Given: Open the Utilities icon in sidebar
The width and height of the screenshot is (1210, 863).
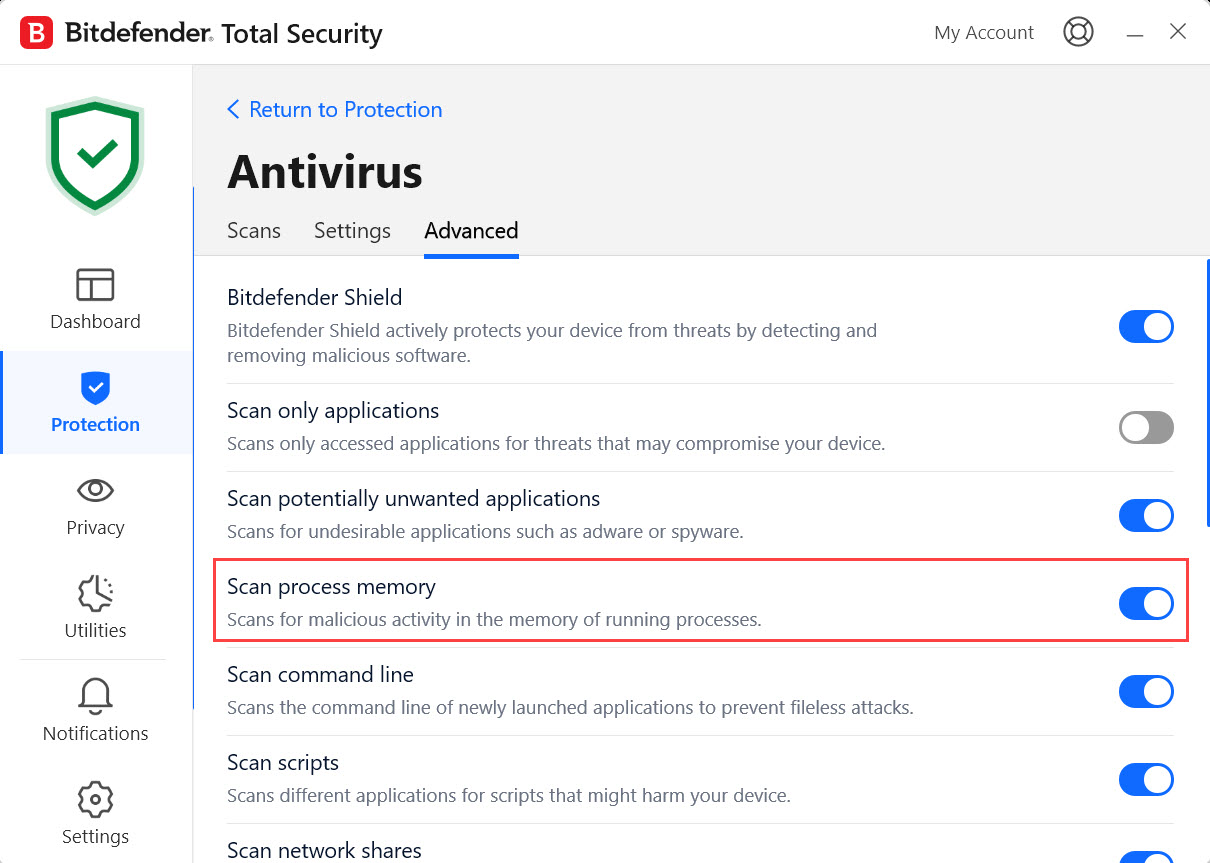Looking at the screenshot, I should tap(95, 593).
